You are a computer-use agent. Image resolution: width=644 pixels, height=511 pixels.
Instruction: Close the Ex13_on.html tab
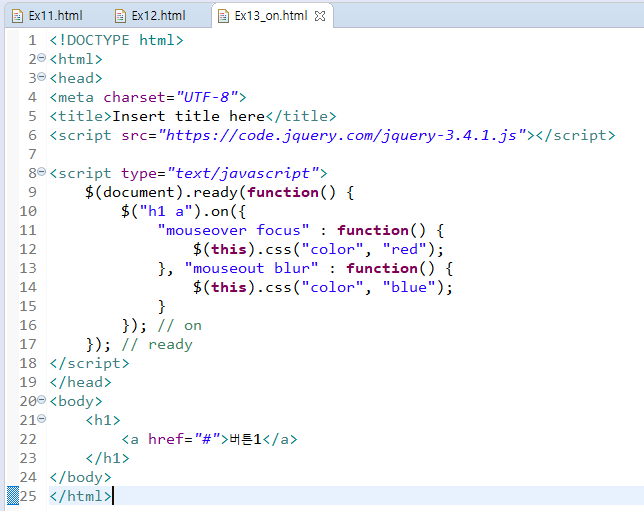click(320, 16)
